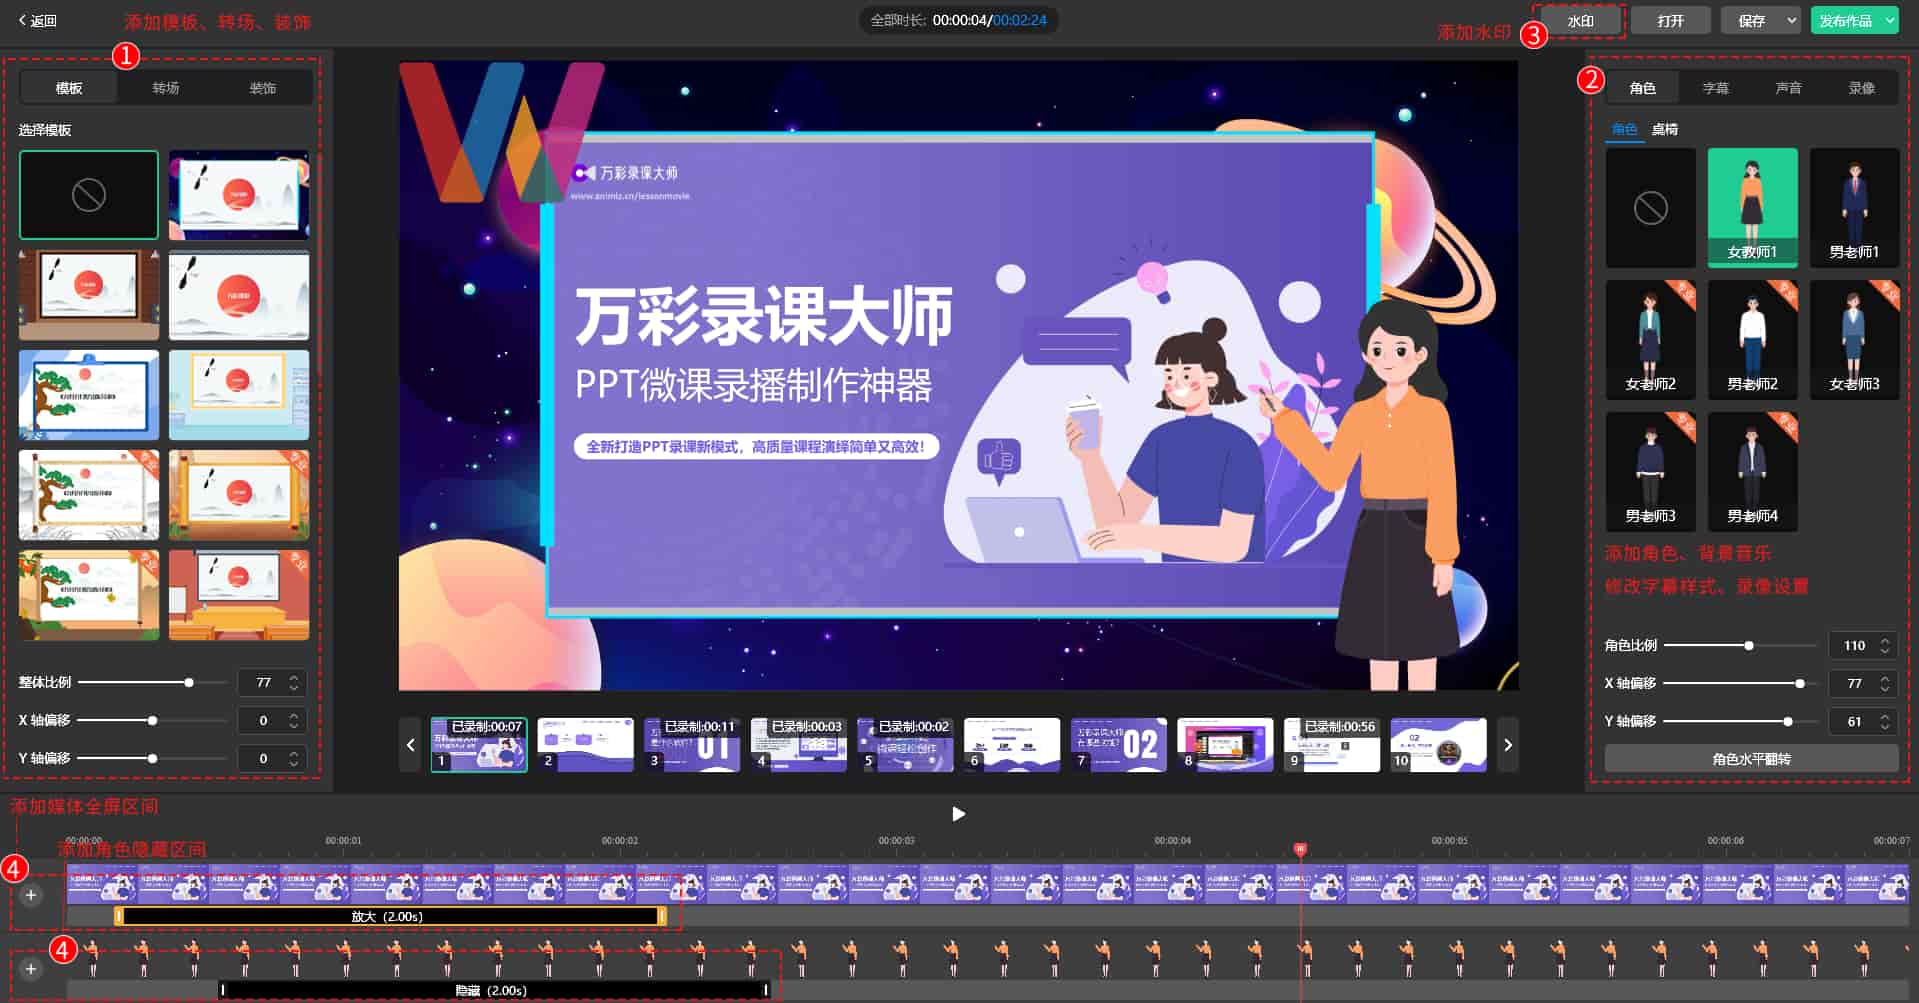Image resolution: width=1919 pixels, height=1003 pixels.
Task: Click the 水印 watermark button
Action: pos(1580,20)
